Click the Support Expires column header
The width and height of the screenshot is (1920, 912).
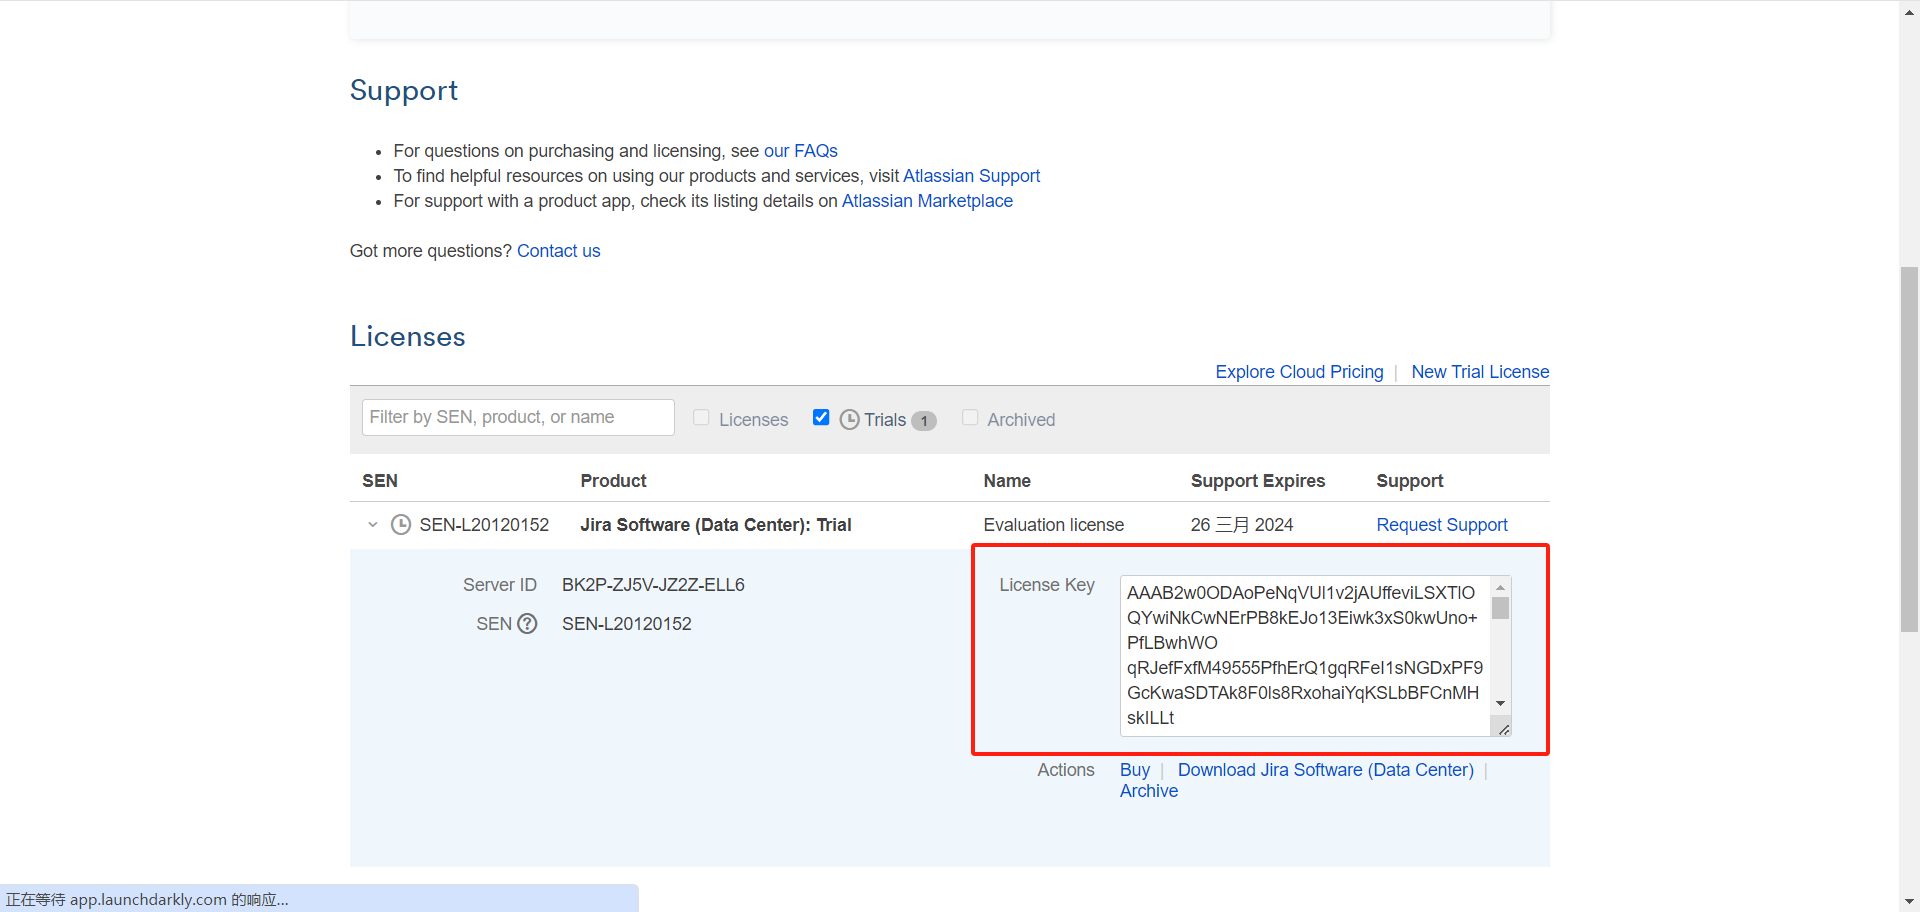(x=1258, y=481)
